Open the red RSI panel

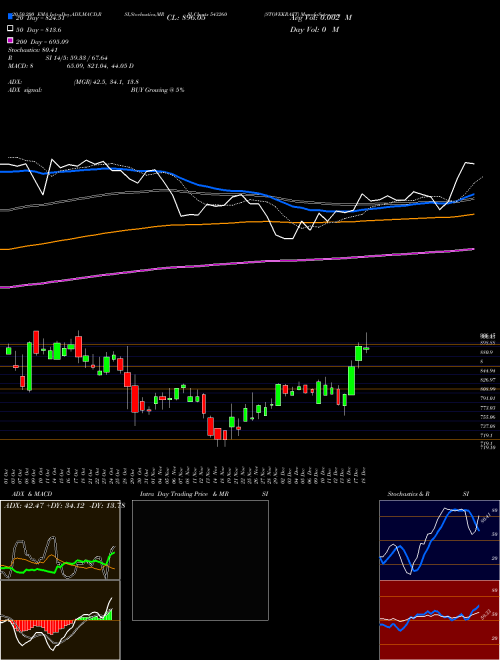tap(439, 620)
